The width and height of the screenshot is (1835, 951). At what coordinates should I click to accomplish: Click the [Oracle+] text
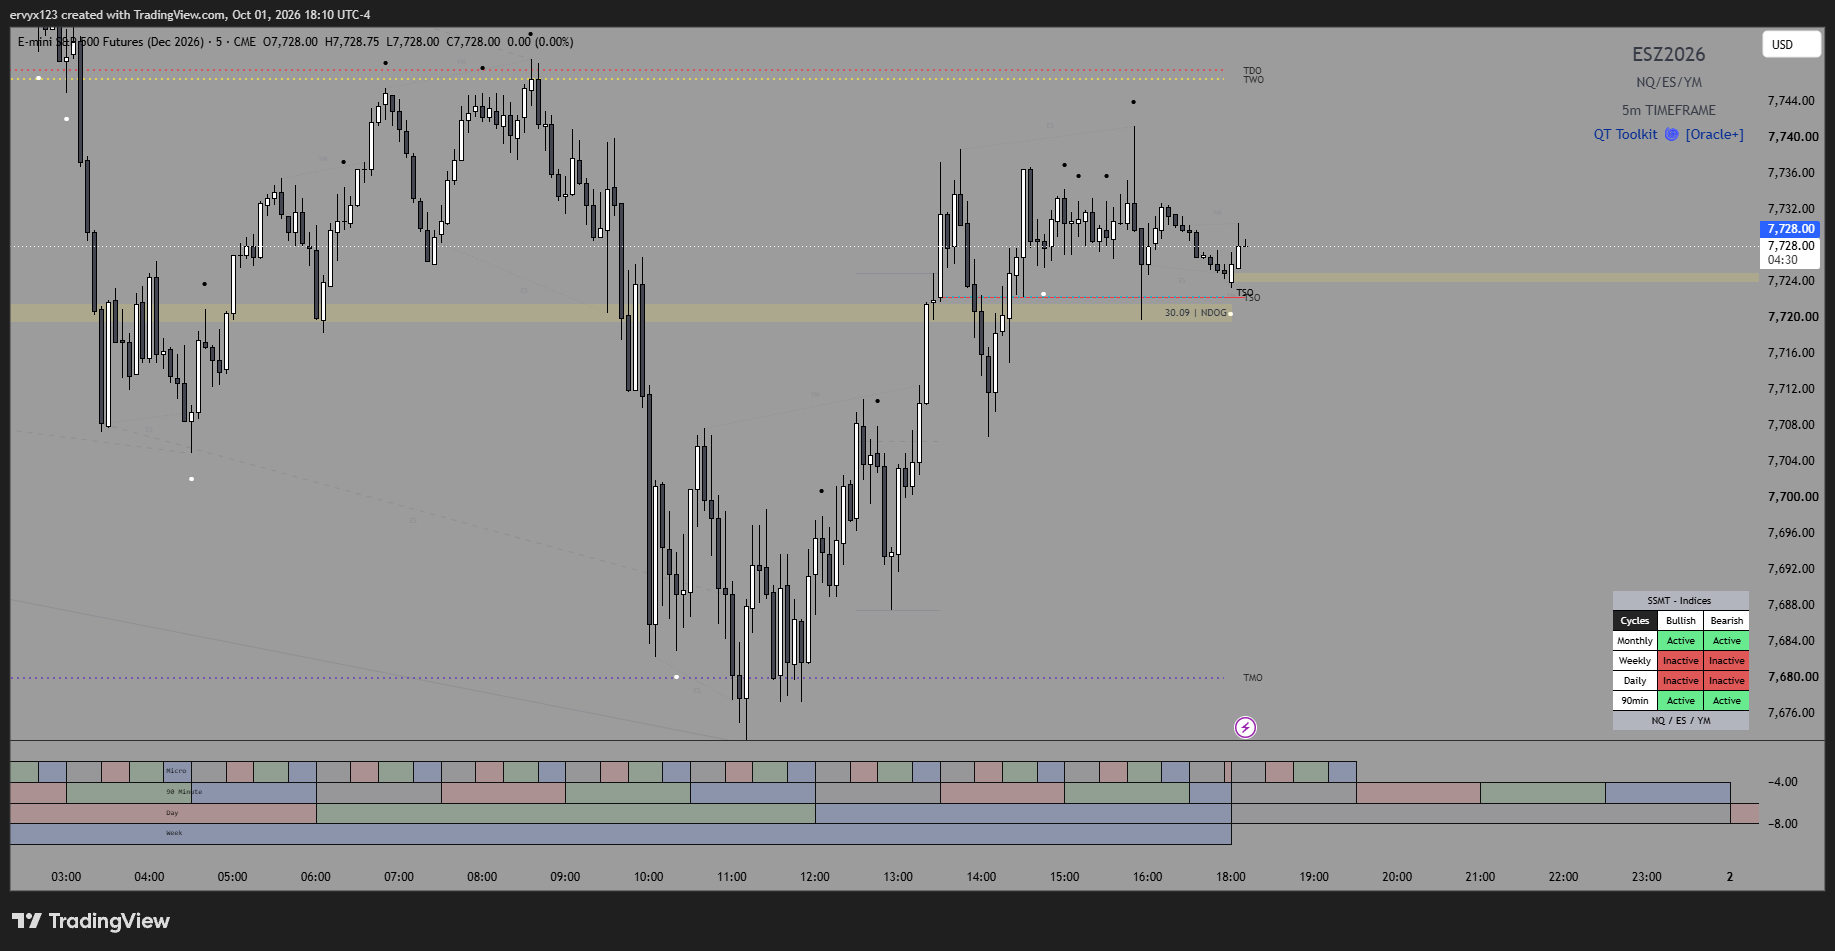1714,134
